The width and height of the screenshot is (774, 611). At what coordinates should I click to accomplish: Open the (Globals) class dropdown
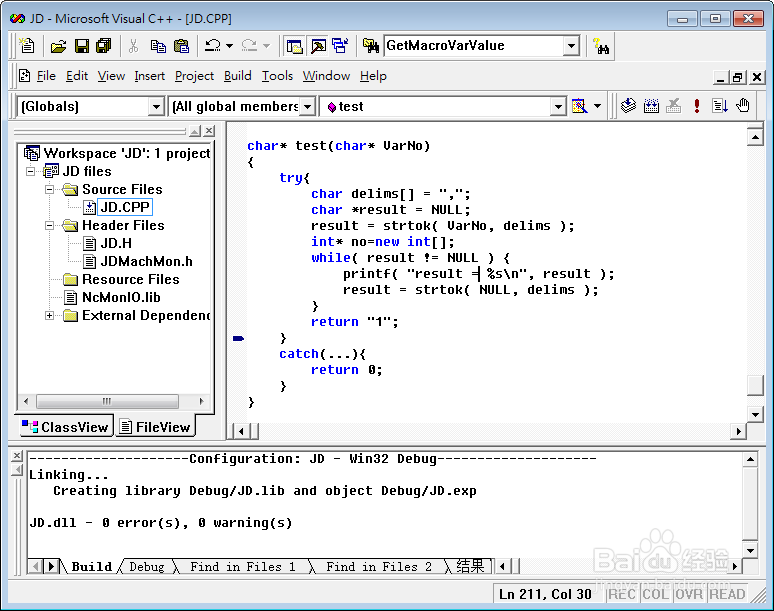[x=155, y=107]
